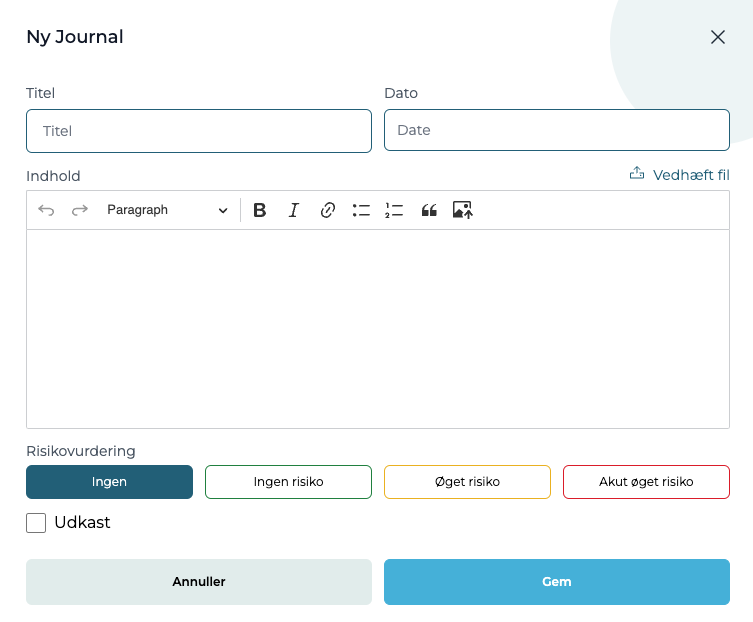Focus the Titel input field

tap(199, 131)
